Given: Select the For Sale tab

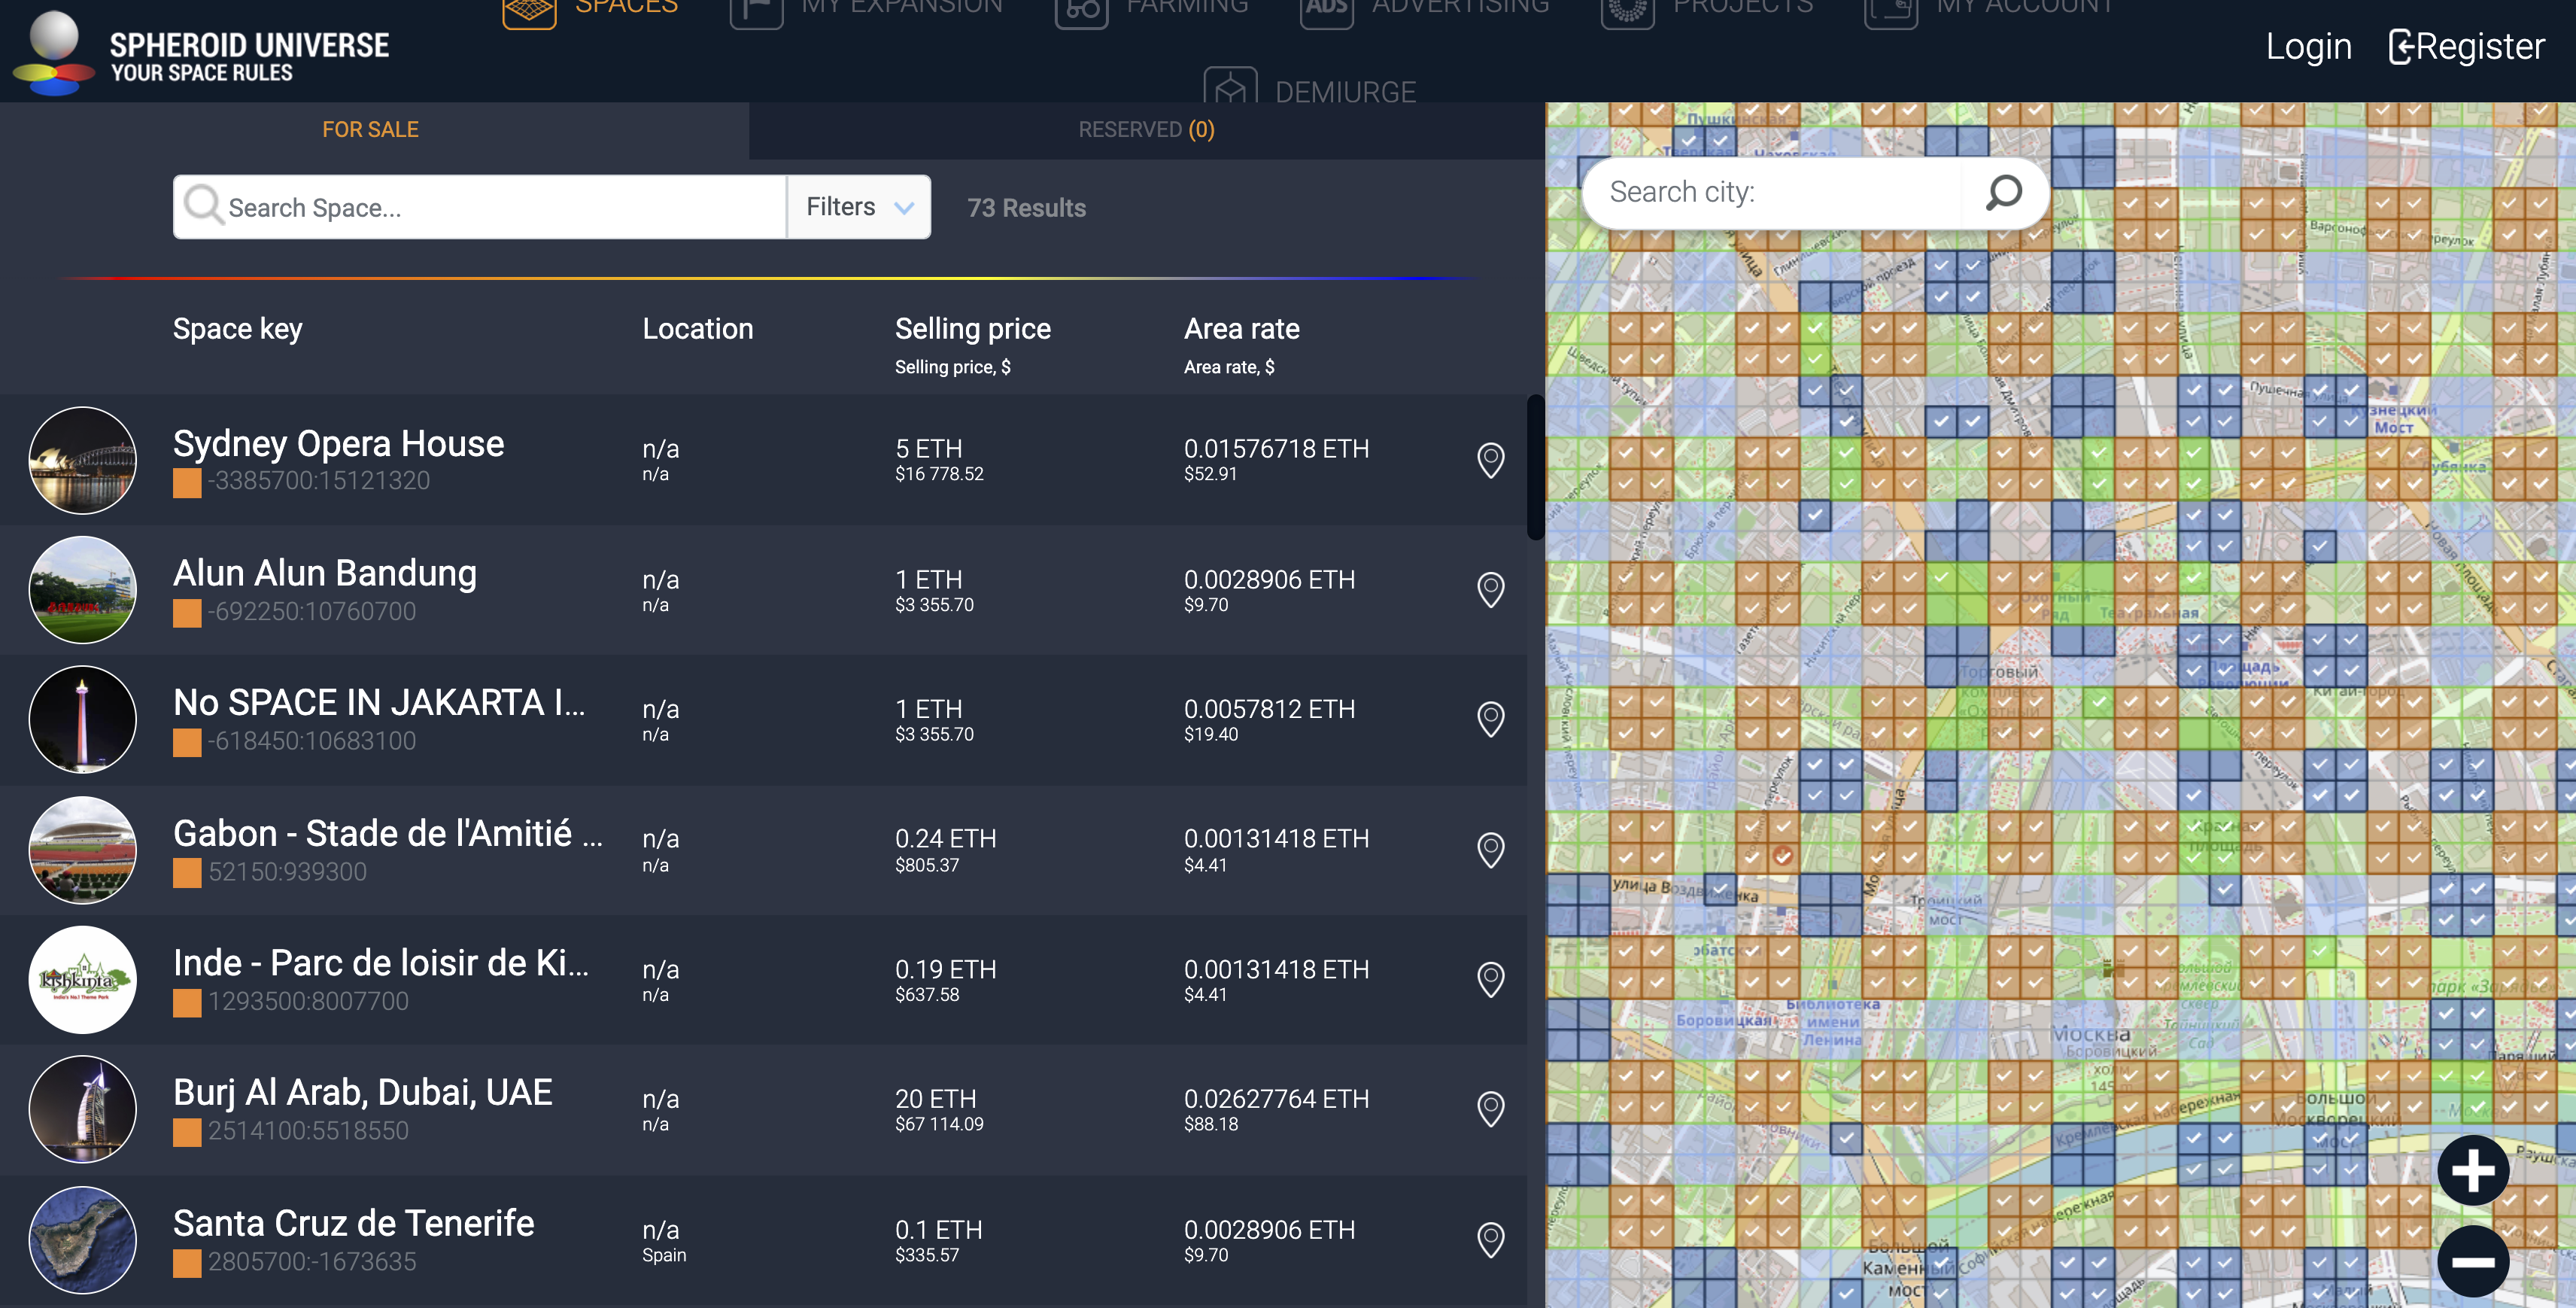Looking at the screenshot, I should coord(370,130).
